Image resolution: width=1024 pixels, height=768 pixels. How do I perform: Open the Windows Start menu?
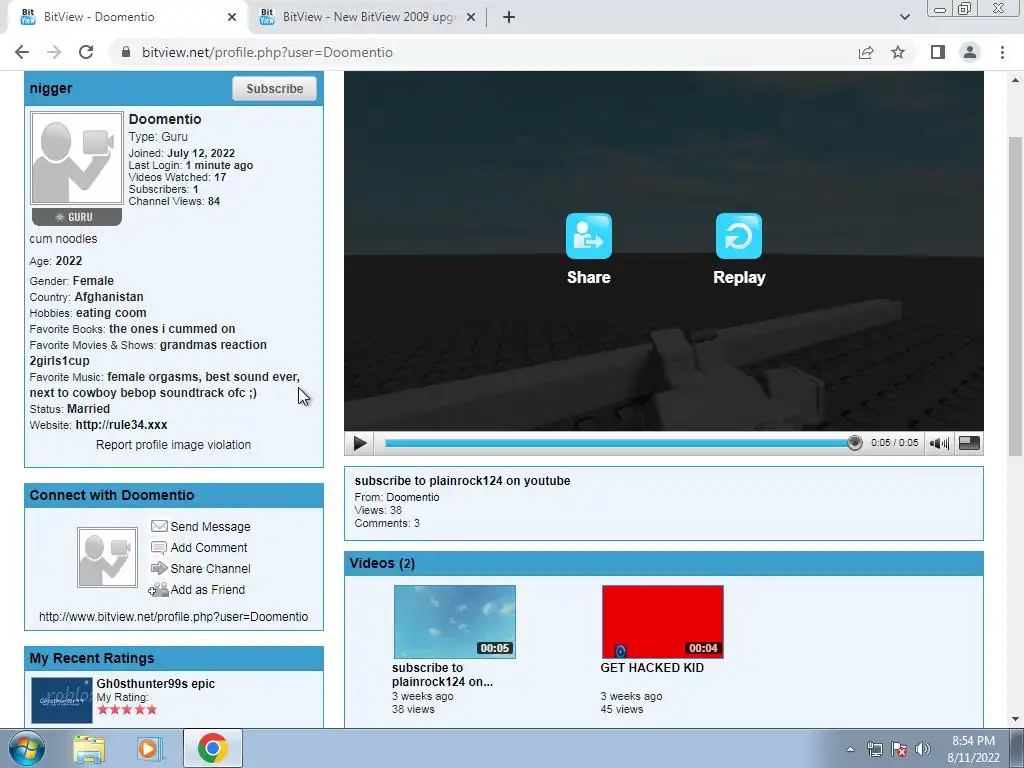point(26,748)
